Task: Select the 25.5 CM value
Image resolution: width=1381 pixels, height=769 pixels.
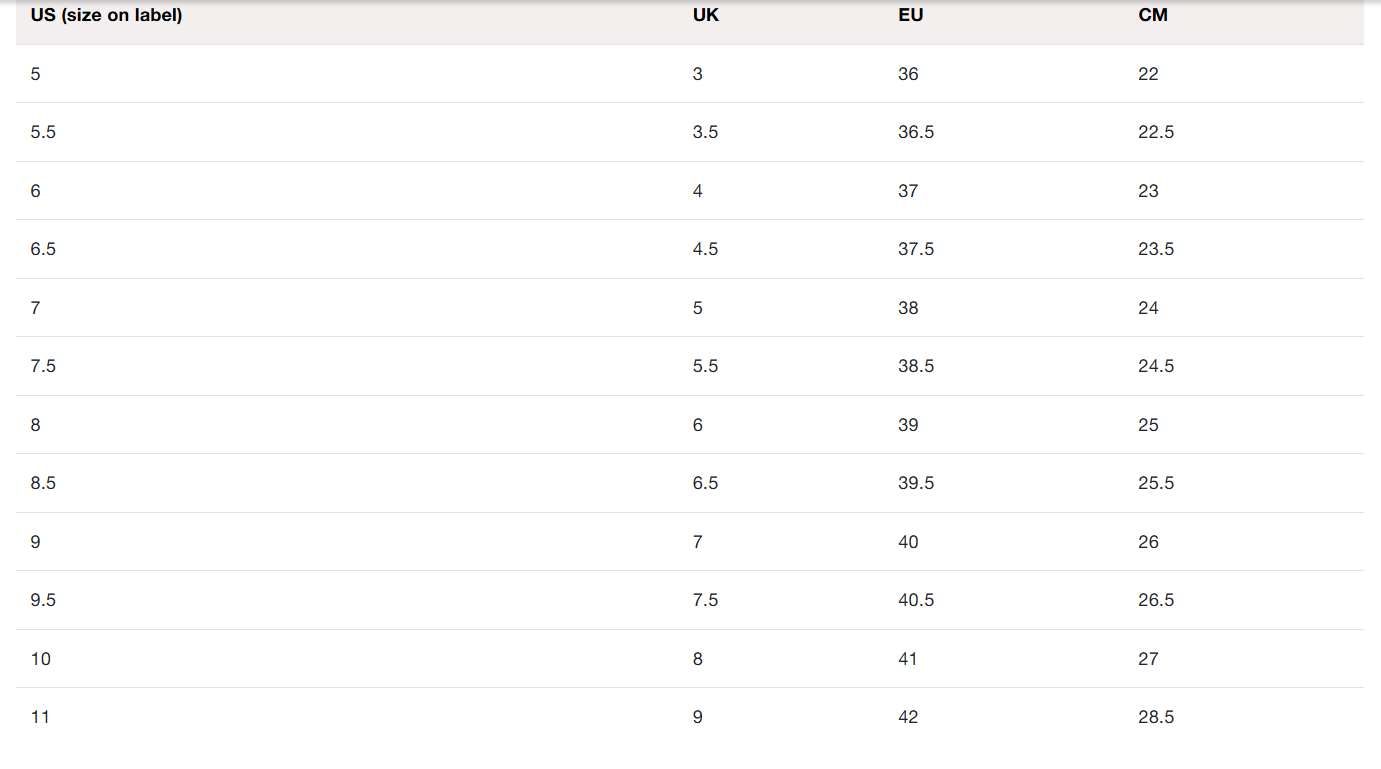Action: (x=1156, y=483)
